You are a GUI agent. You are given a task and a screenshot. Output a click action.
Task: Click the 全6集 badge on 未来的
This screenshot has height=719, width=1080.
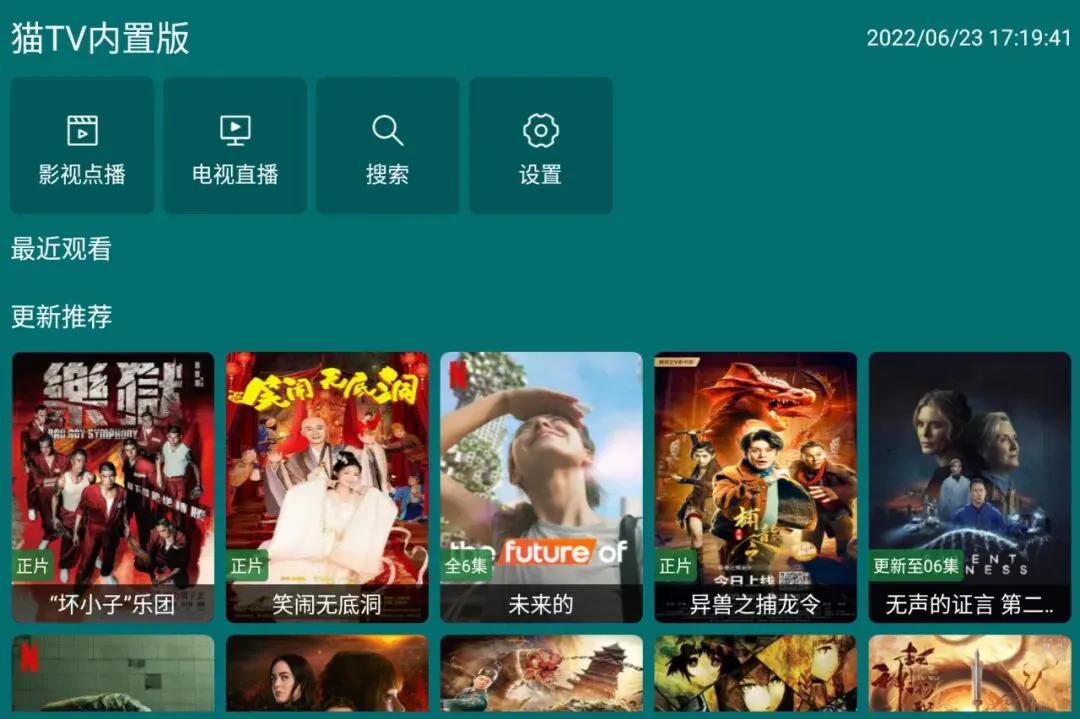466,566
